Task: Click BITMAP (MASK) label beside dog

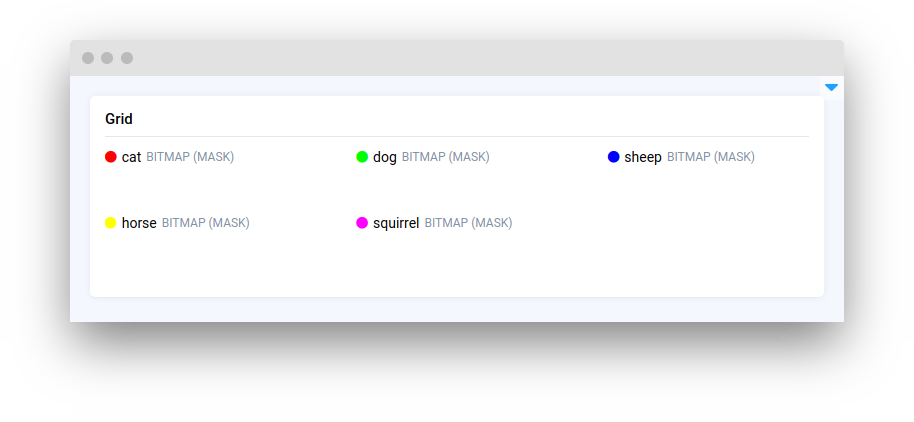Action: point(446,157)
